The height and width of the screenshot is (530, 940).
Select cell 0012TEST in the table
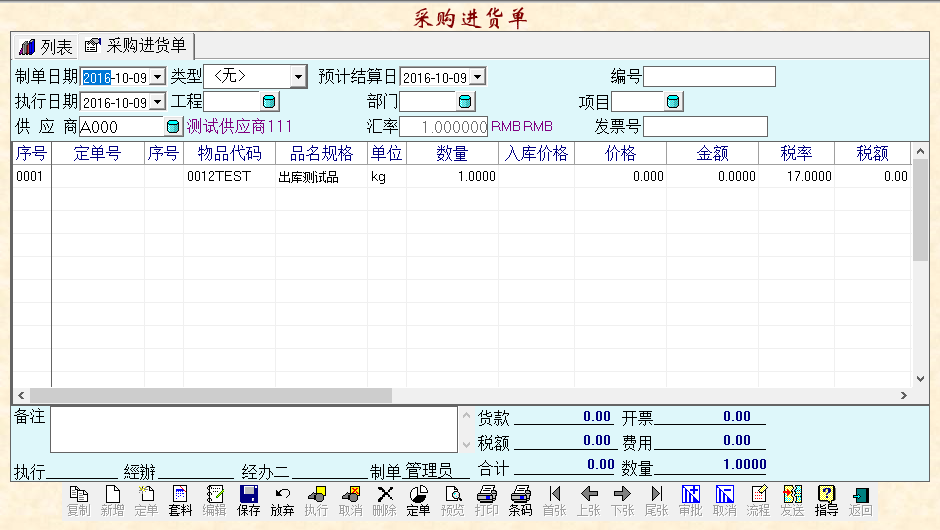click(x=230, y=176)
